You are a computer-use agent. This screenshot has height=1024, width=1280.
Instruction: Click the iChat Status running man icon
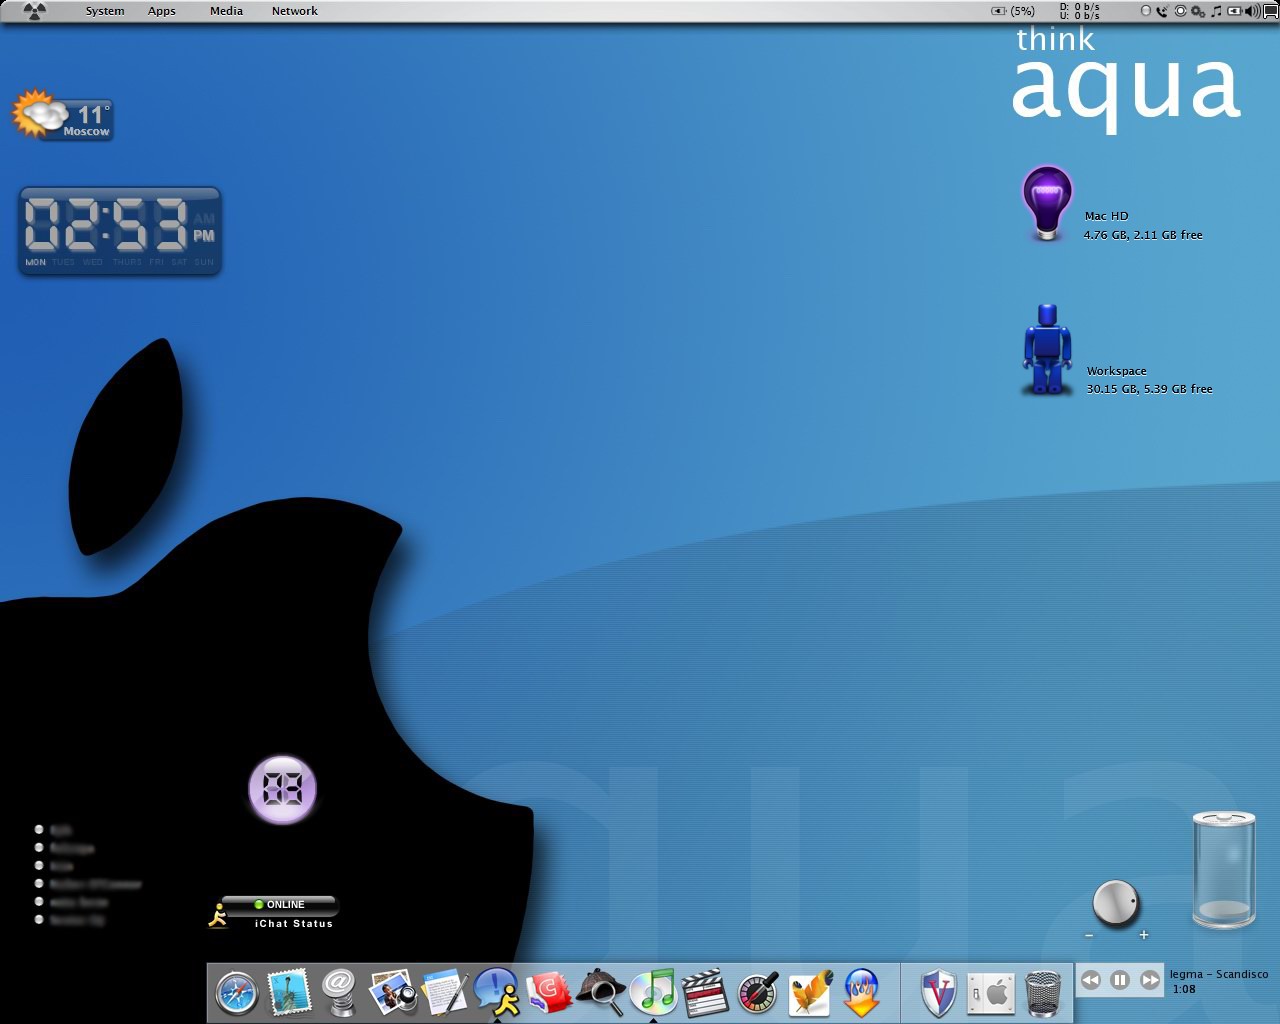(x=218, y=916)
